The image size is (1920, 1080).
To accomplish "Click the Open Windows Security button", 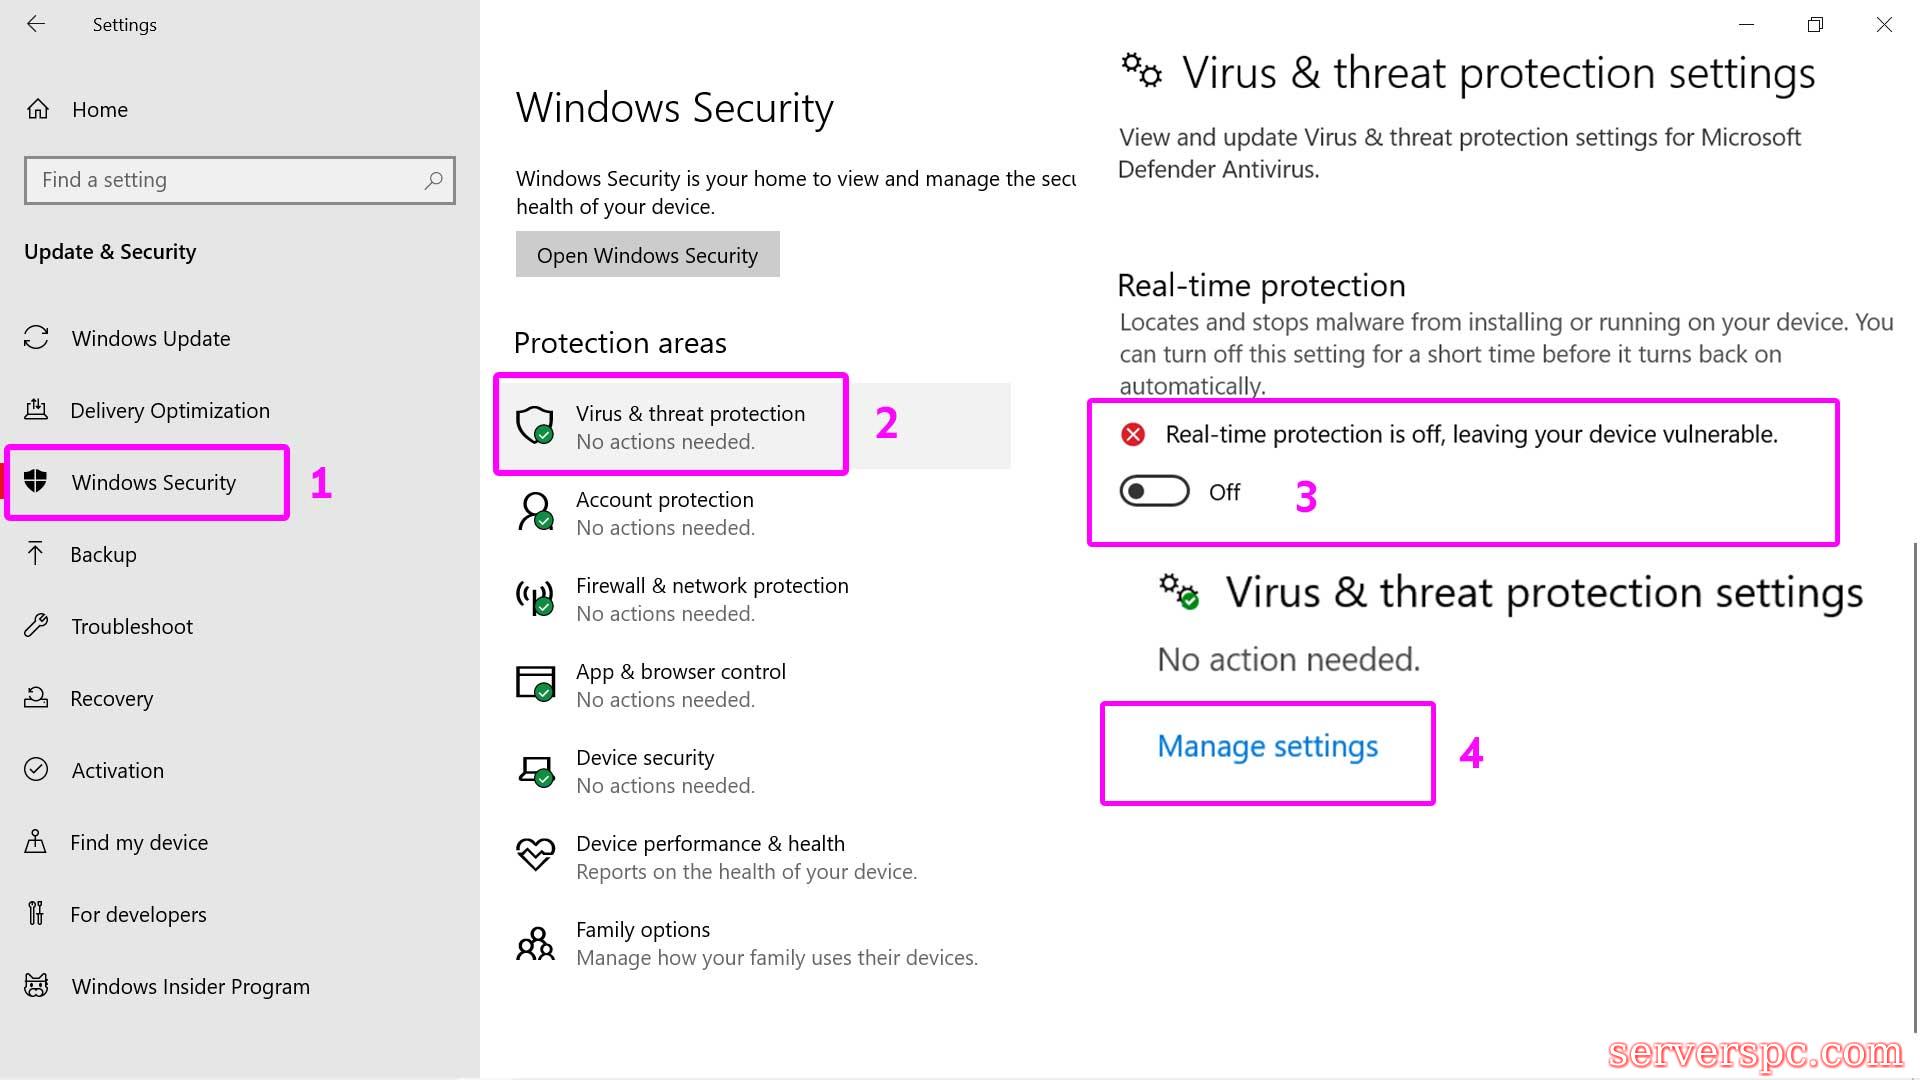I will pos(647,255).
